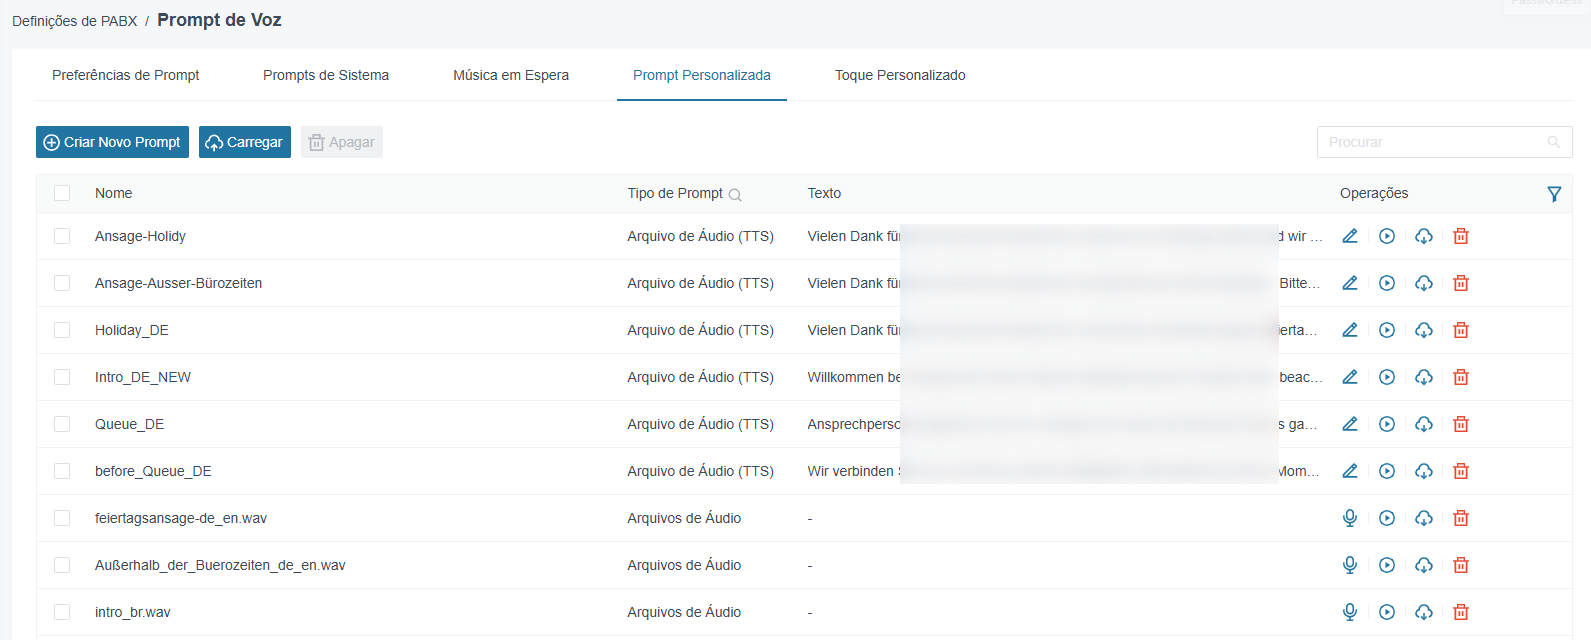The height and width of the screenshot is (640, 1591).
Task: Select the Prompt Personalizada tab
Action: [x=702, y=75]
